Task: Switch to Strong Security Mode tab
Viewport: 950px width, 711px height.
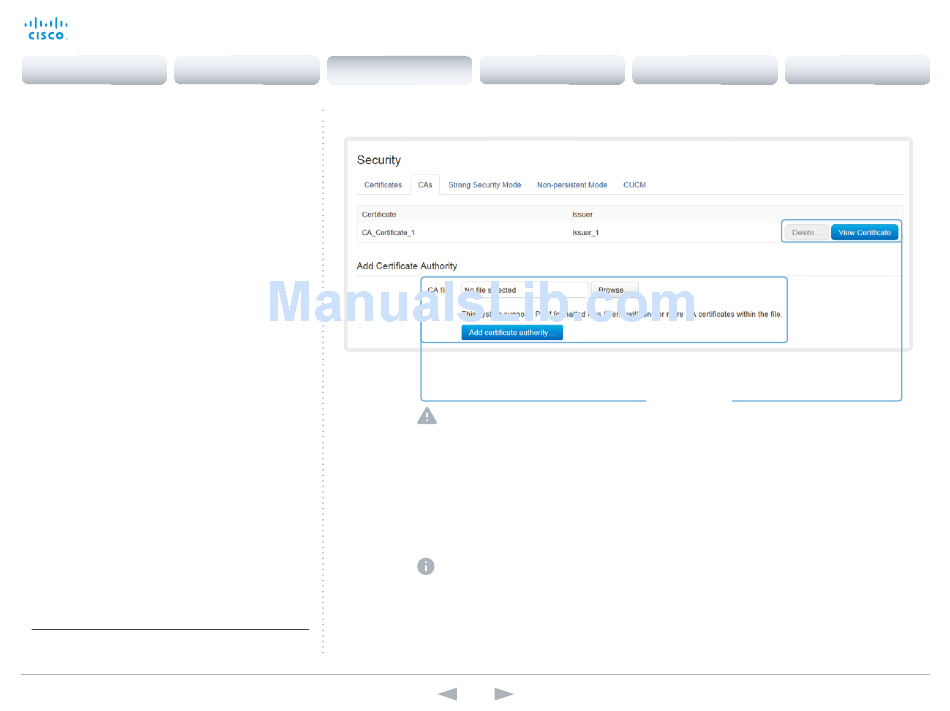Action: pos(485,185)
